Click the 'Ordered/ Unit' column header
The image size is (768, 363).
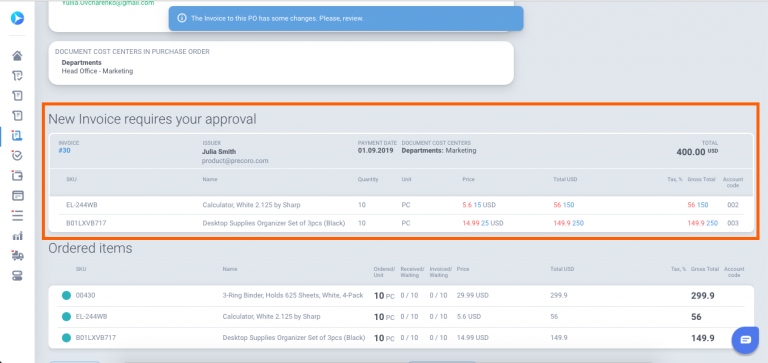click(384, 272)
